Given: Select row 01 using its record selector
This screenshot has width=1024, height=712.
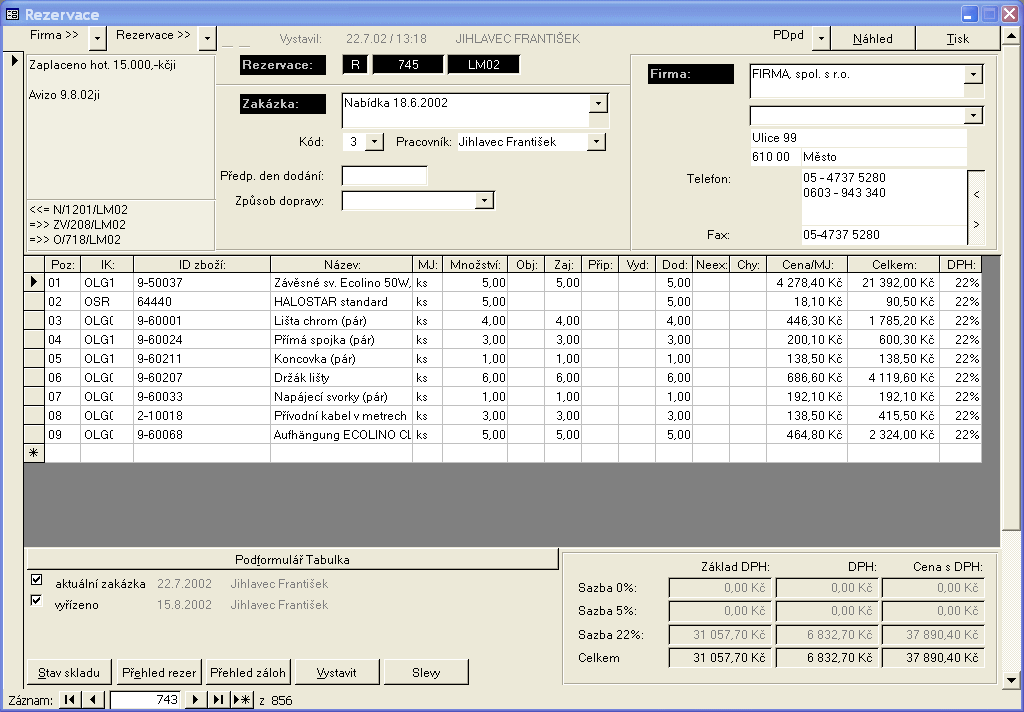Looking at the screenshot, I should (34, 283).
